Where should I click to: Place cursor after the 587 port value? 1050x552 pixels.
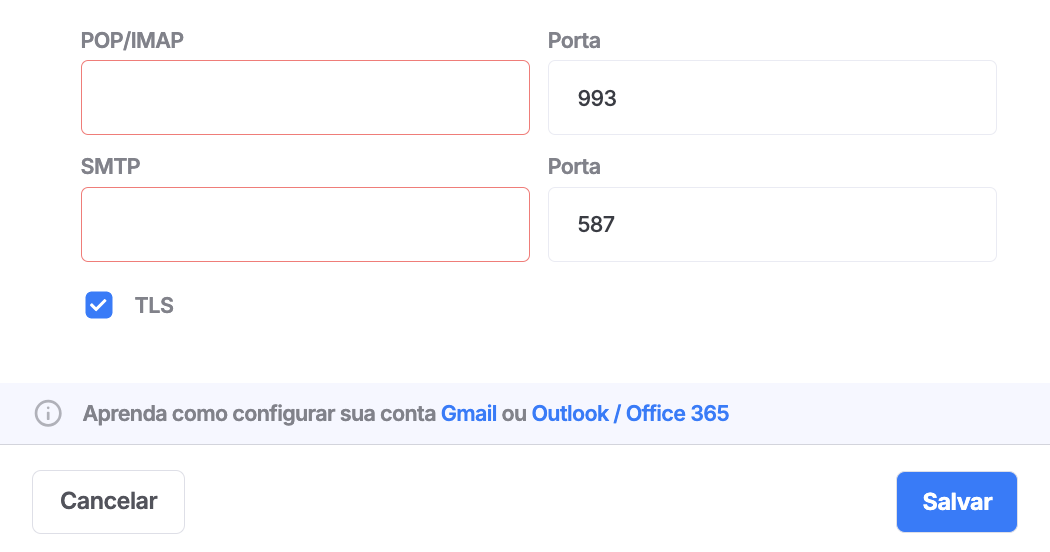[617, 224]
